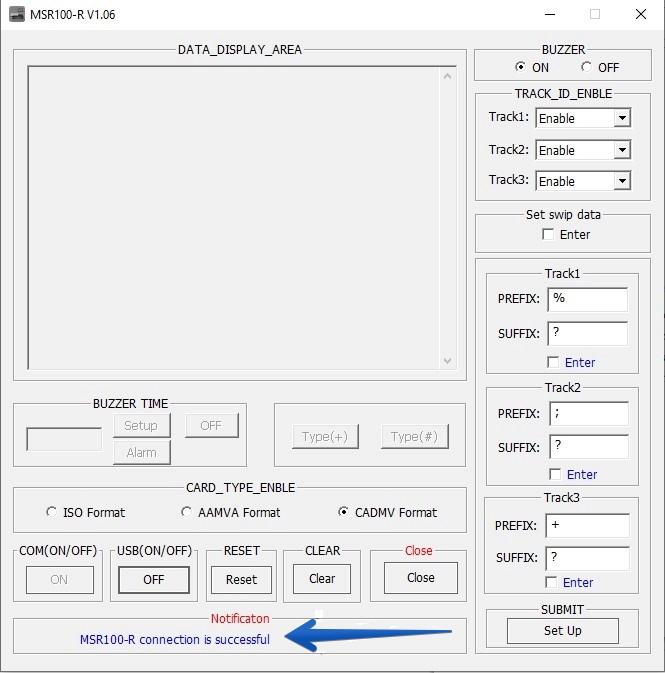Enable the Track1 Enter checkbox
The image size is (665, 673).
(553, 362)
